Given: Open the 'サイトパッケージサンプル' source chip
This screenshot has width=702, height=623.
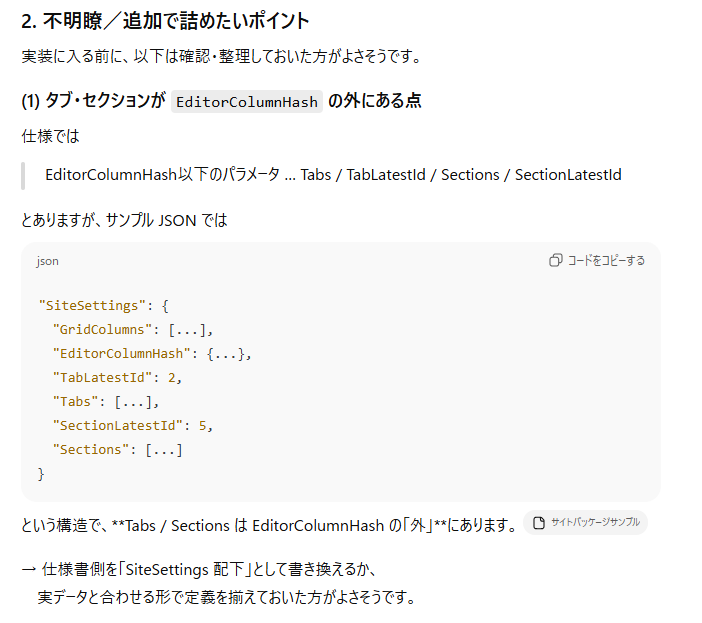Looking at the screenshot, I should (x=585, y=522).
